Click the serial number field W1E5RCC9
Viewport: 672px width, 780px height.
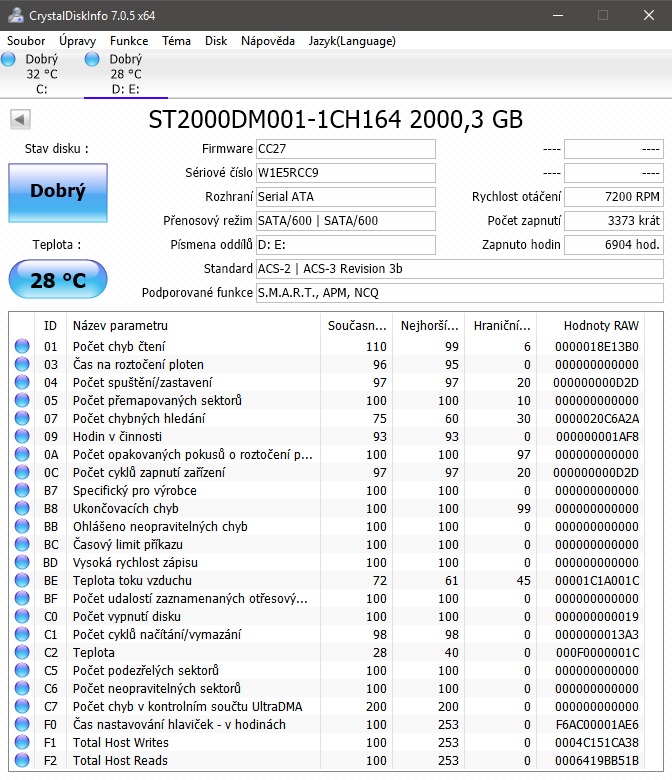(346, 173)
